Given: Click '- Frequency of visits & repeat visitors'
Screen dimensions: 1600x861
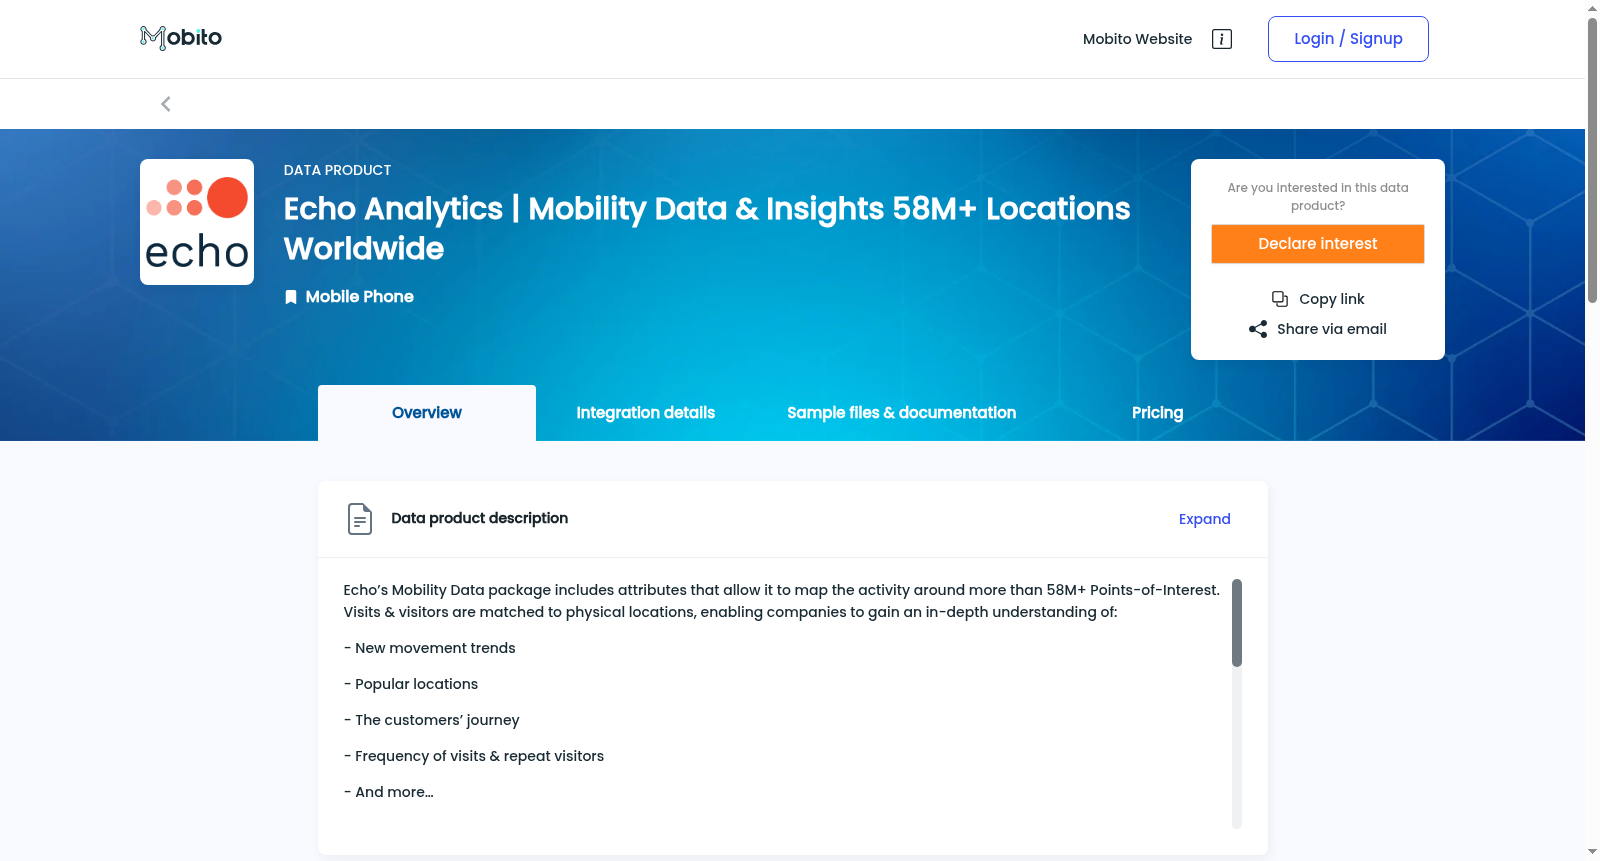Looking at the screenshot, I should coord(474,756).
